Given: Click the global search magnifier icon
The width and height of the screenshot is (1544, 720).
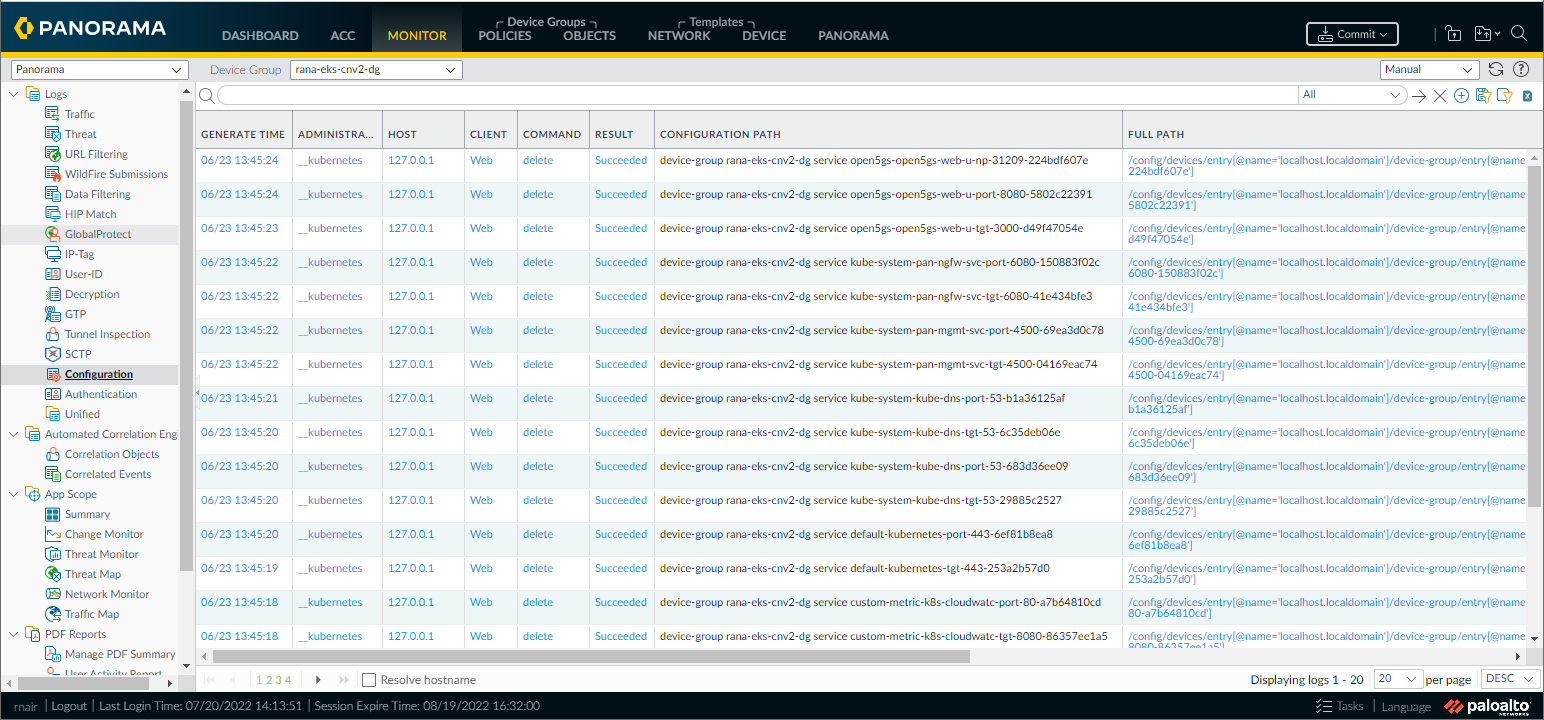Looking at the screenshot, I should click(x=1519, y=34).
